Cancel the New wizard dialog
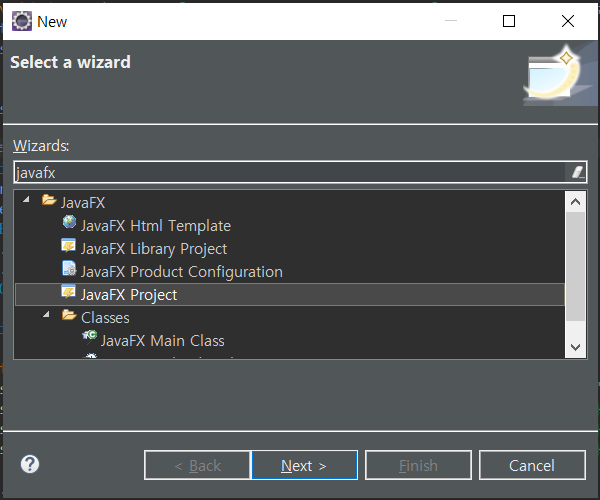600x500 pixels. [x=532, y=465]
